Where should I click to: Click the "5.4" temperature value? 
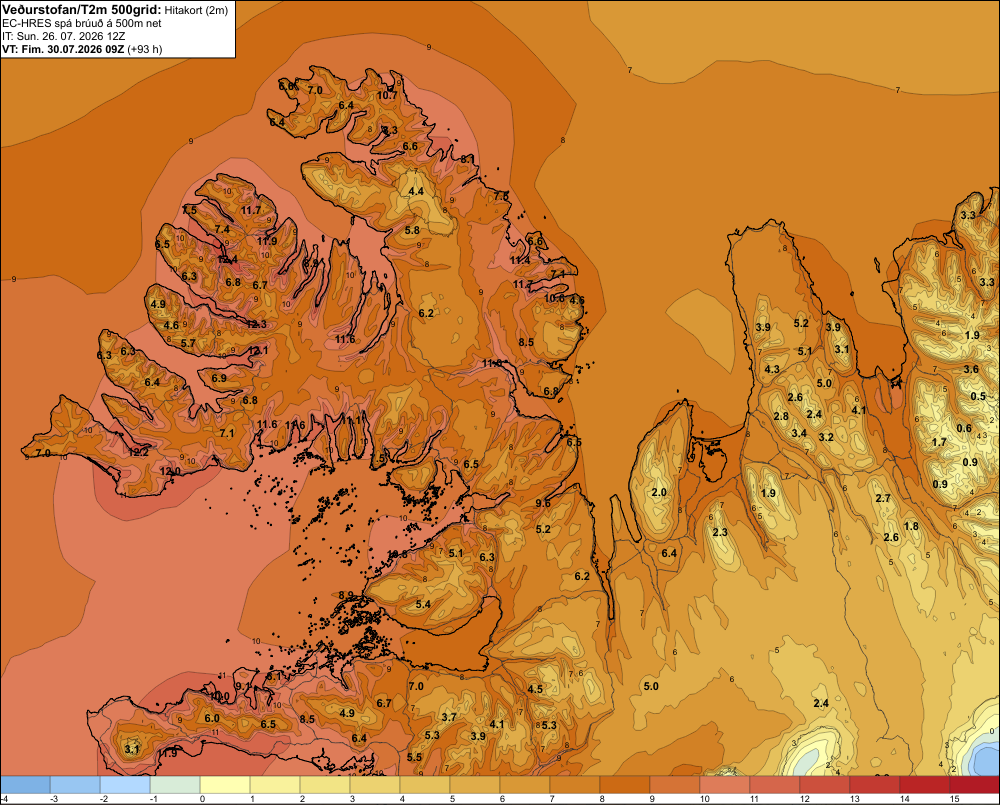pos(423,604)
